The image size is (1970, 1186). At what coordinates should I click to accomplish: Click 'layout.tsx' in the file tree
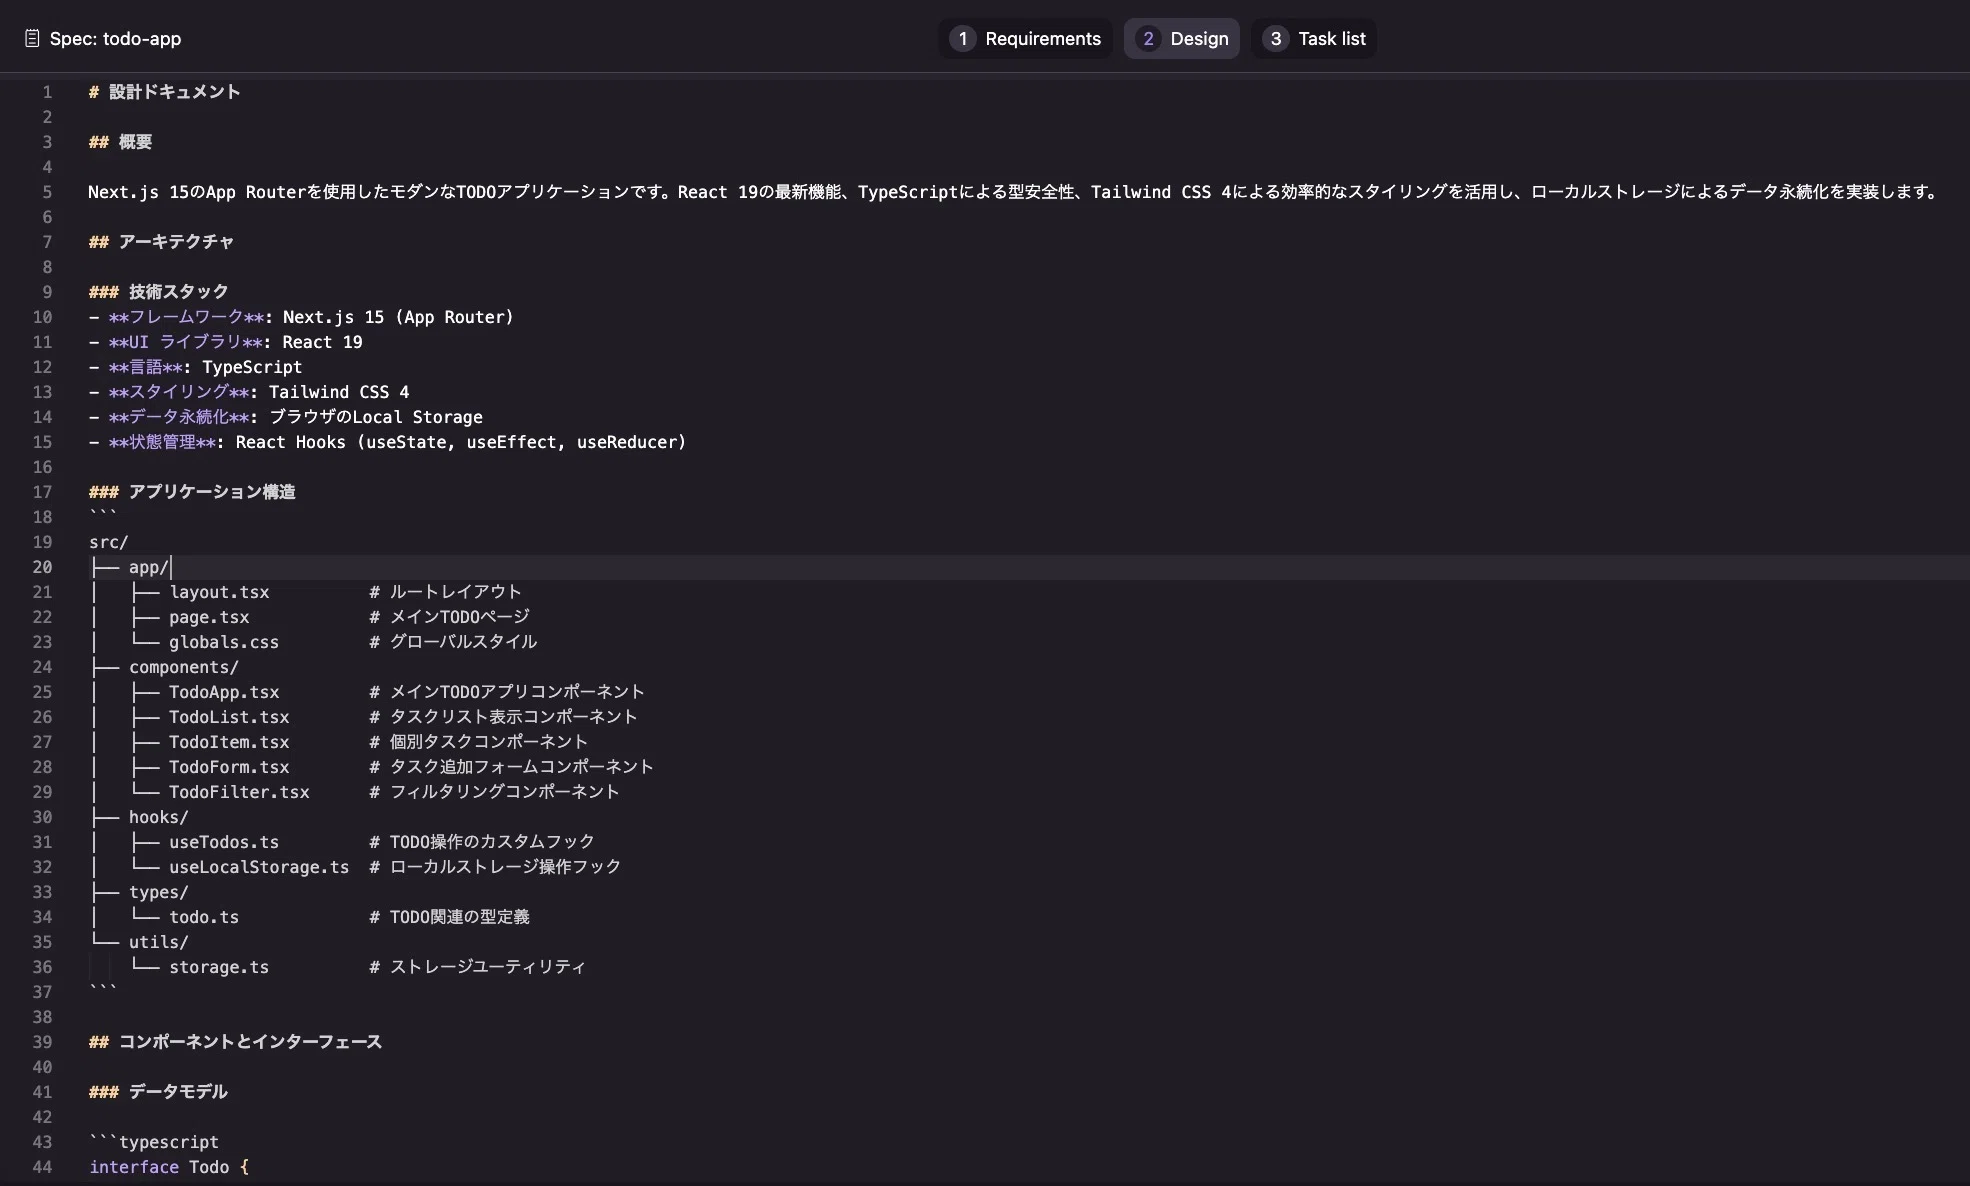(x=219, y=592)
